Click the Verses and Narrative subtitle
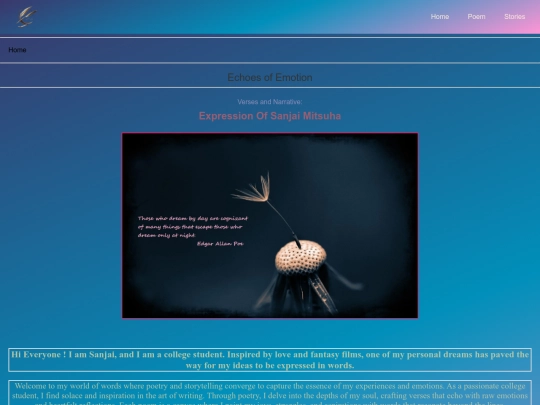 [x=270, y=102]
